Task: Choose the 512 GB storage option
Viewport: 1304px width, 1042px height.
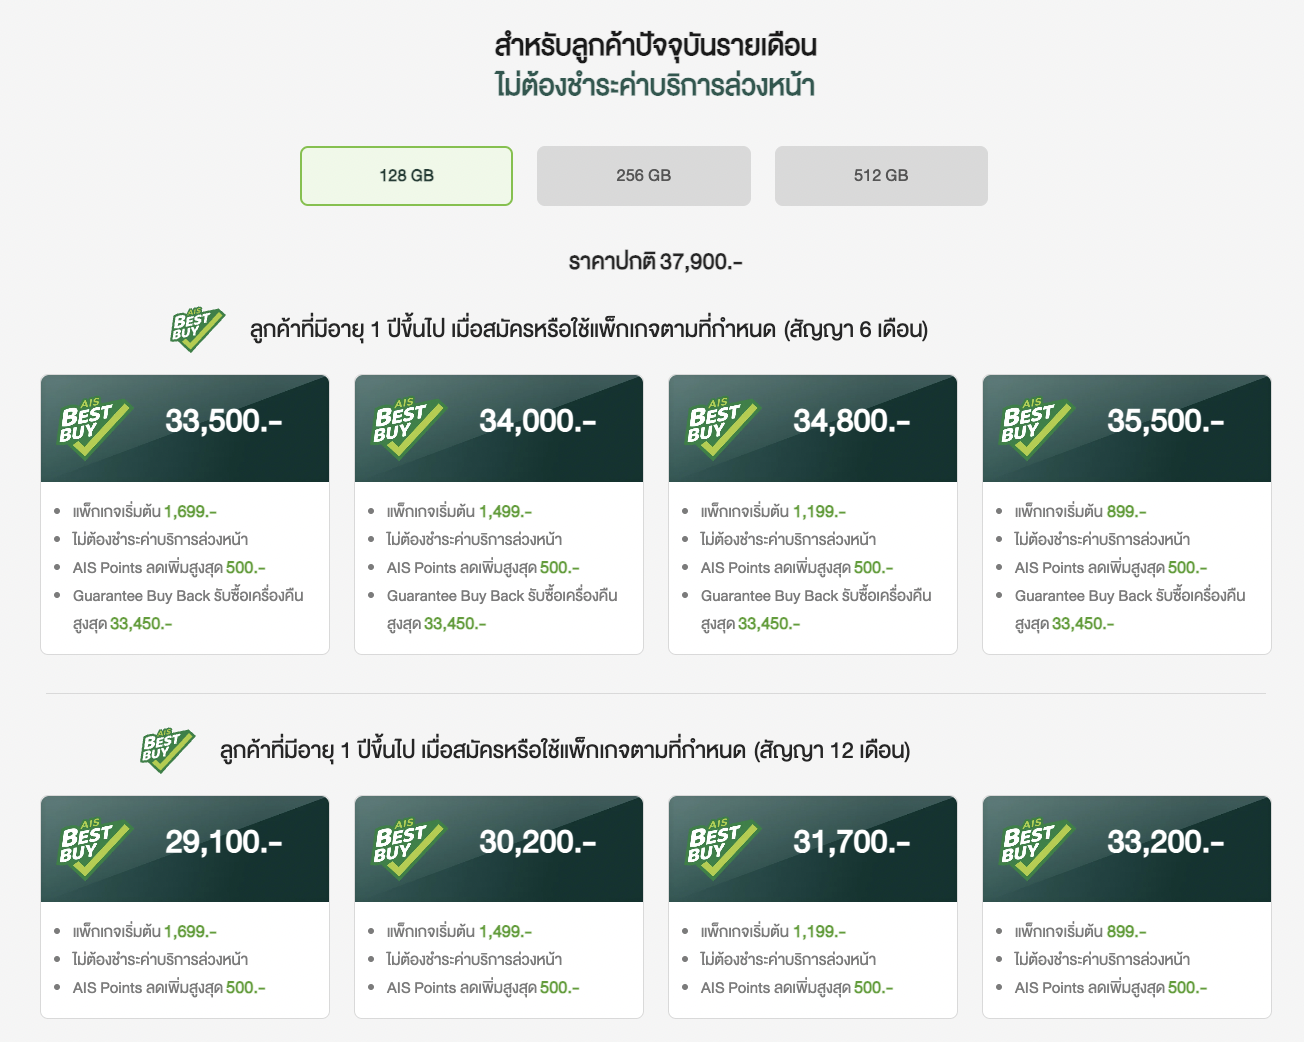Action: (x=881, y=176)
